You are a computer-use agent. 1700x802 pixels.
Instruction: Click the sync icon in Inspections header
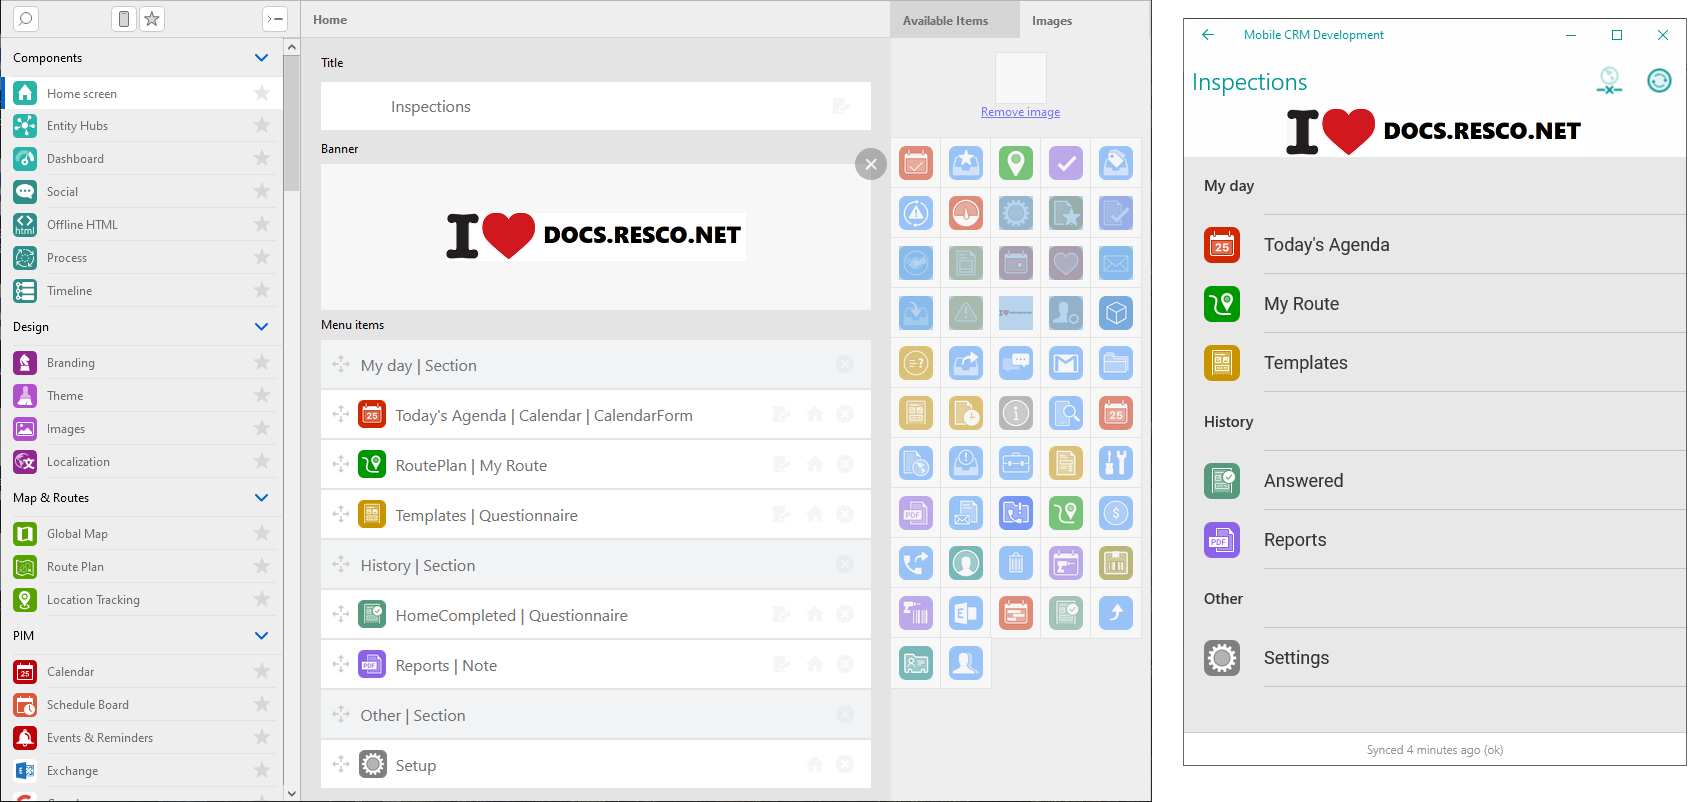tap(1659, 81)
